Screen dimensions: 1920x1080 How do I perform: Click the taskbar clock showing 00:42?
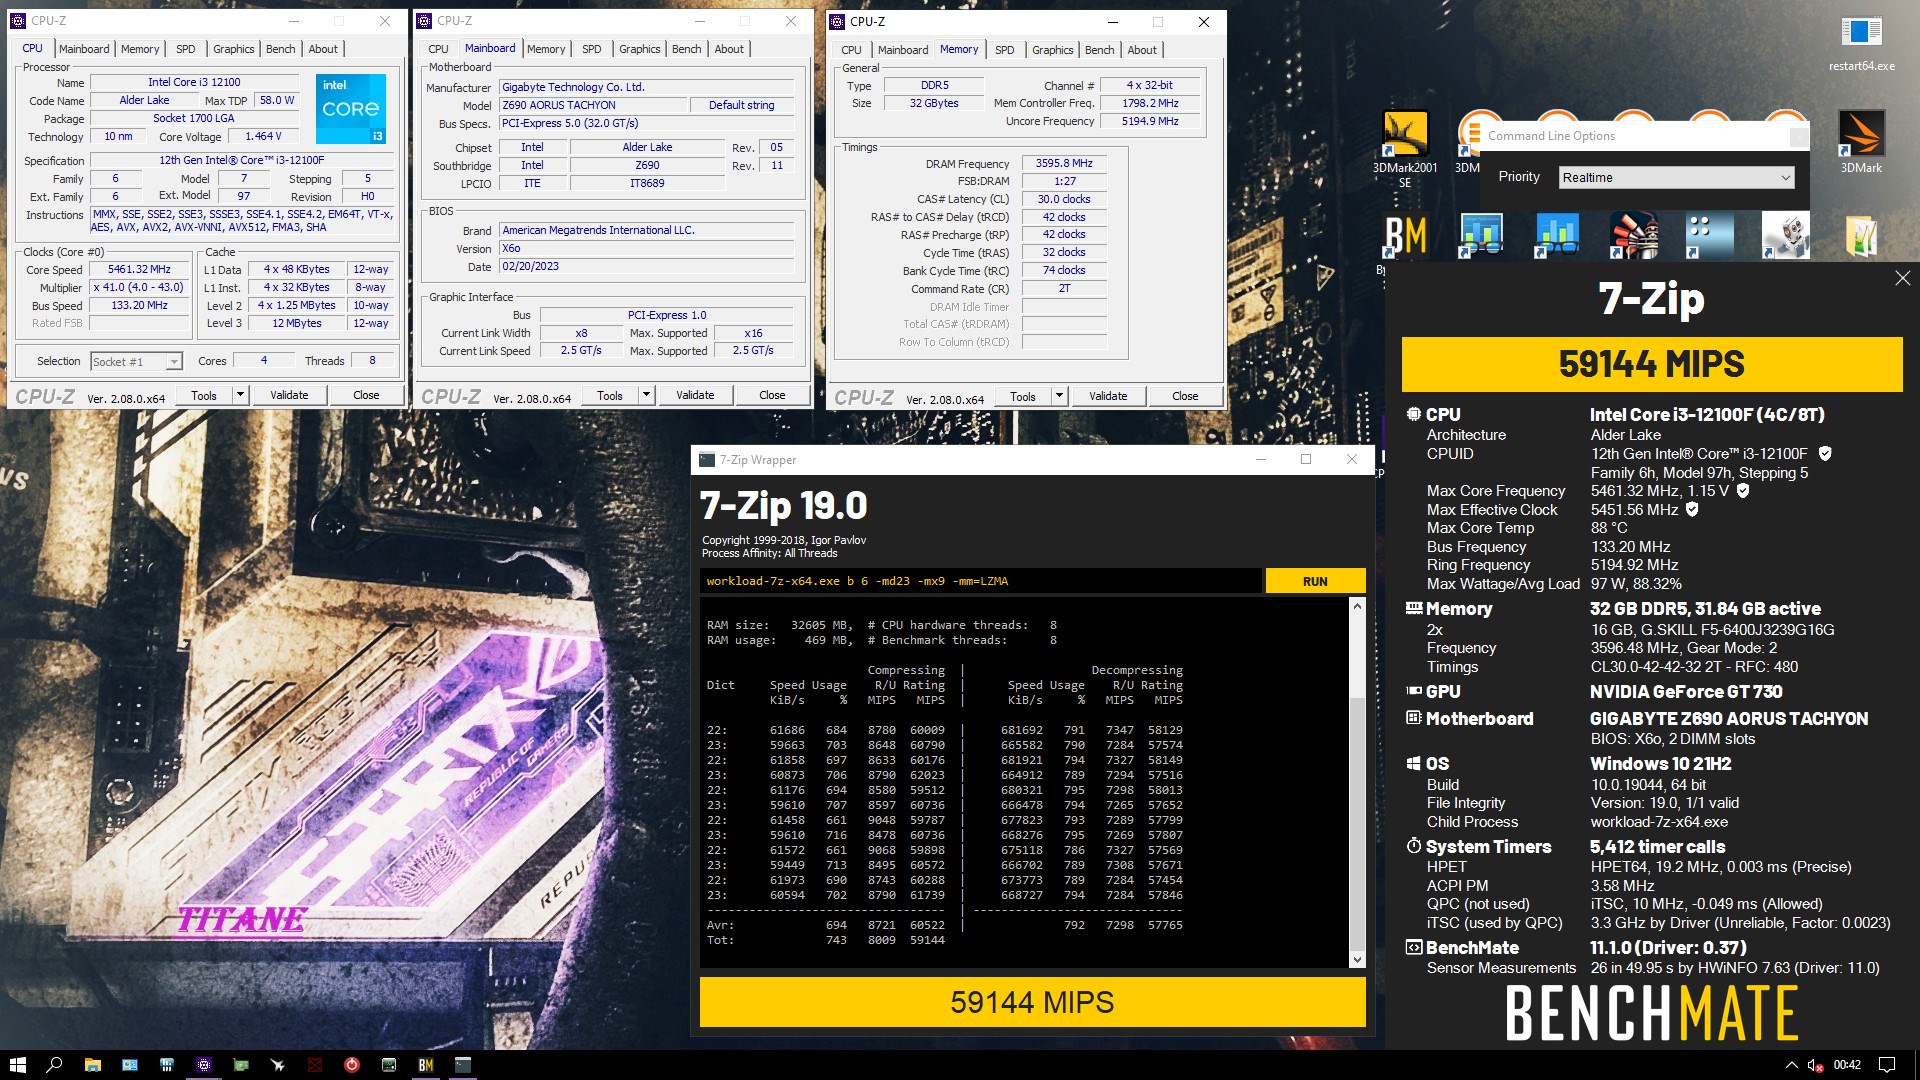[x=1847, y=1065]
